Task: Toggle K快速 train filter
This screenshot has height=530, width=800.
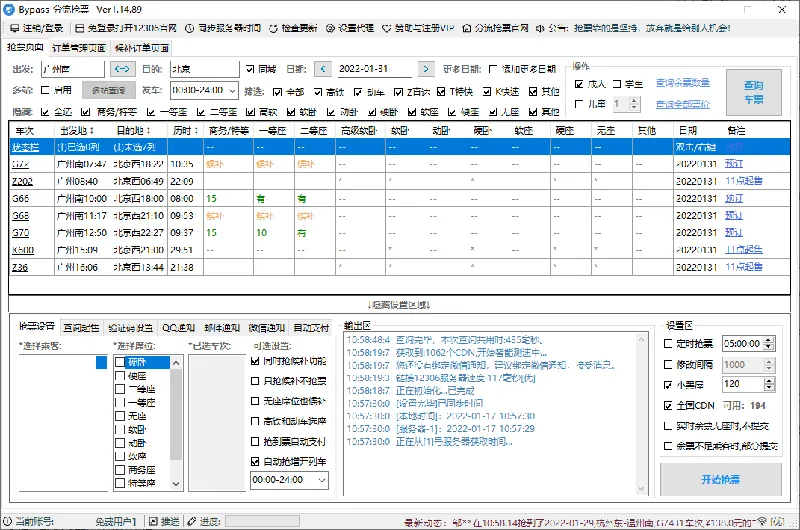Action: [x=487, y=92]
